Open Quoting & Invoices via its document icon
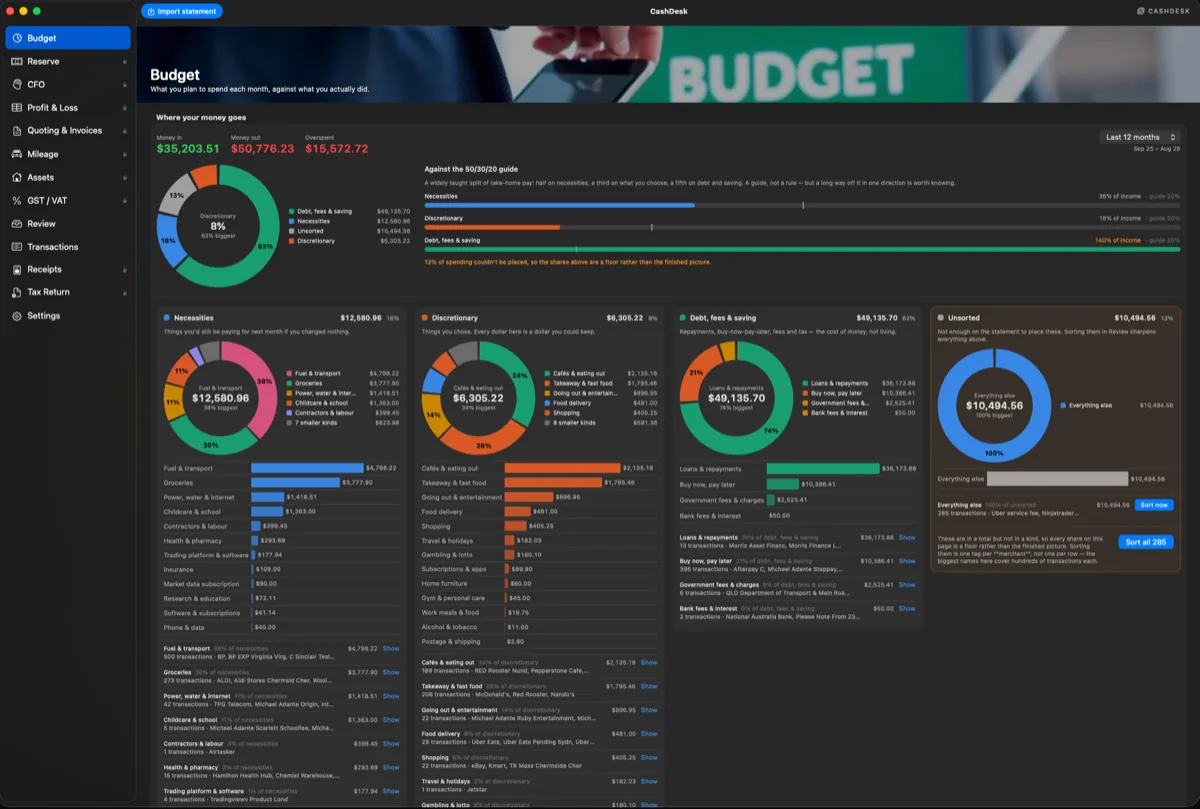This screenshot has width=1200, height=809. [17, 130]
